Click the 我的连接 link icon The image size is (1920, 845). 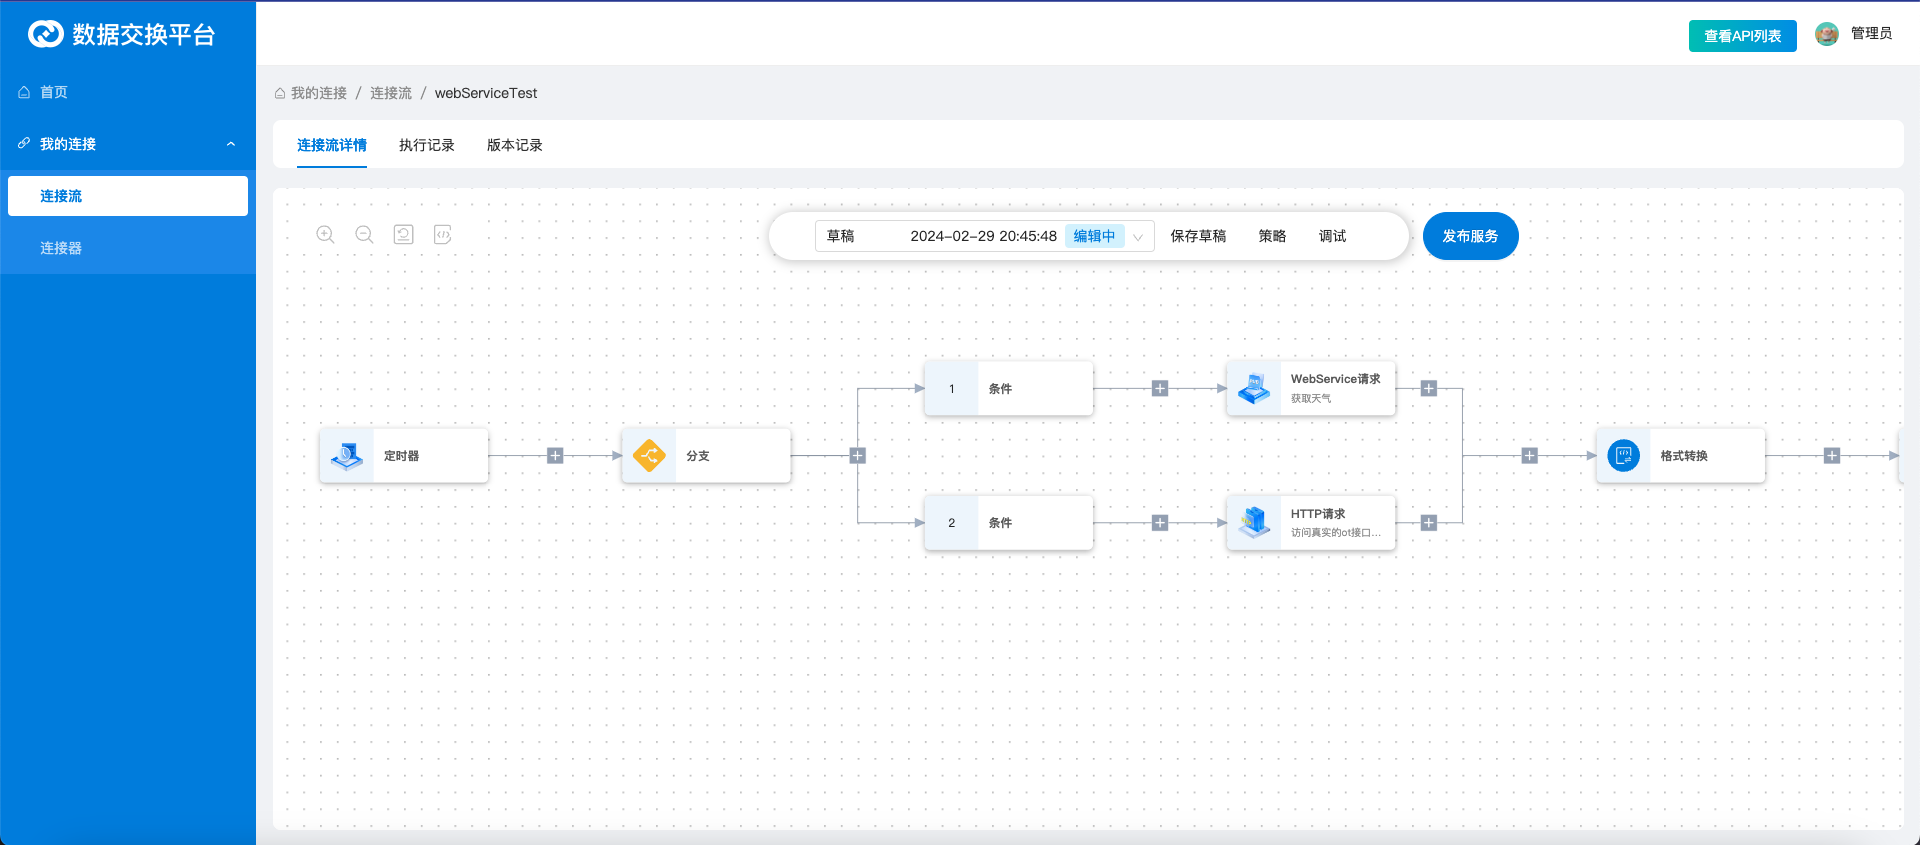click(x=24, y=143)
